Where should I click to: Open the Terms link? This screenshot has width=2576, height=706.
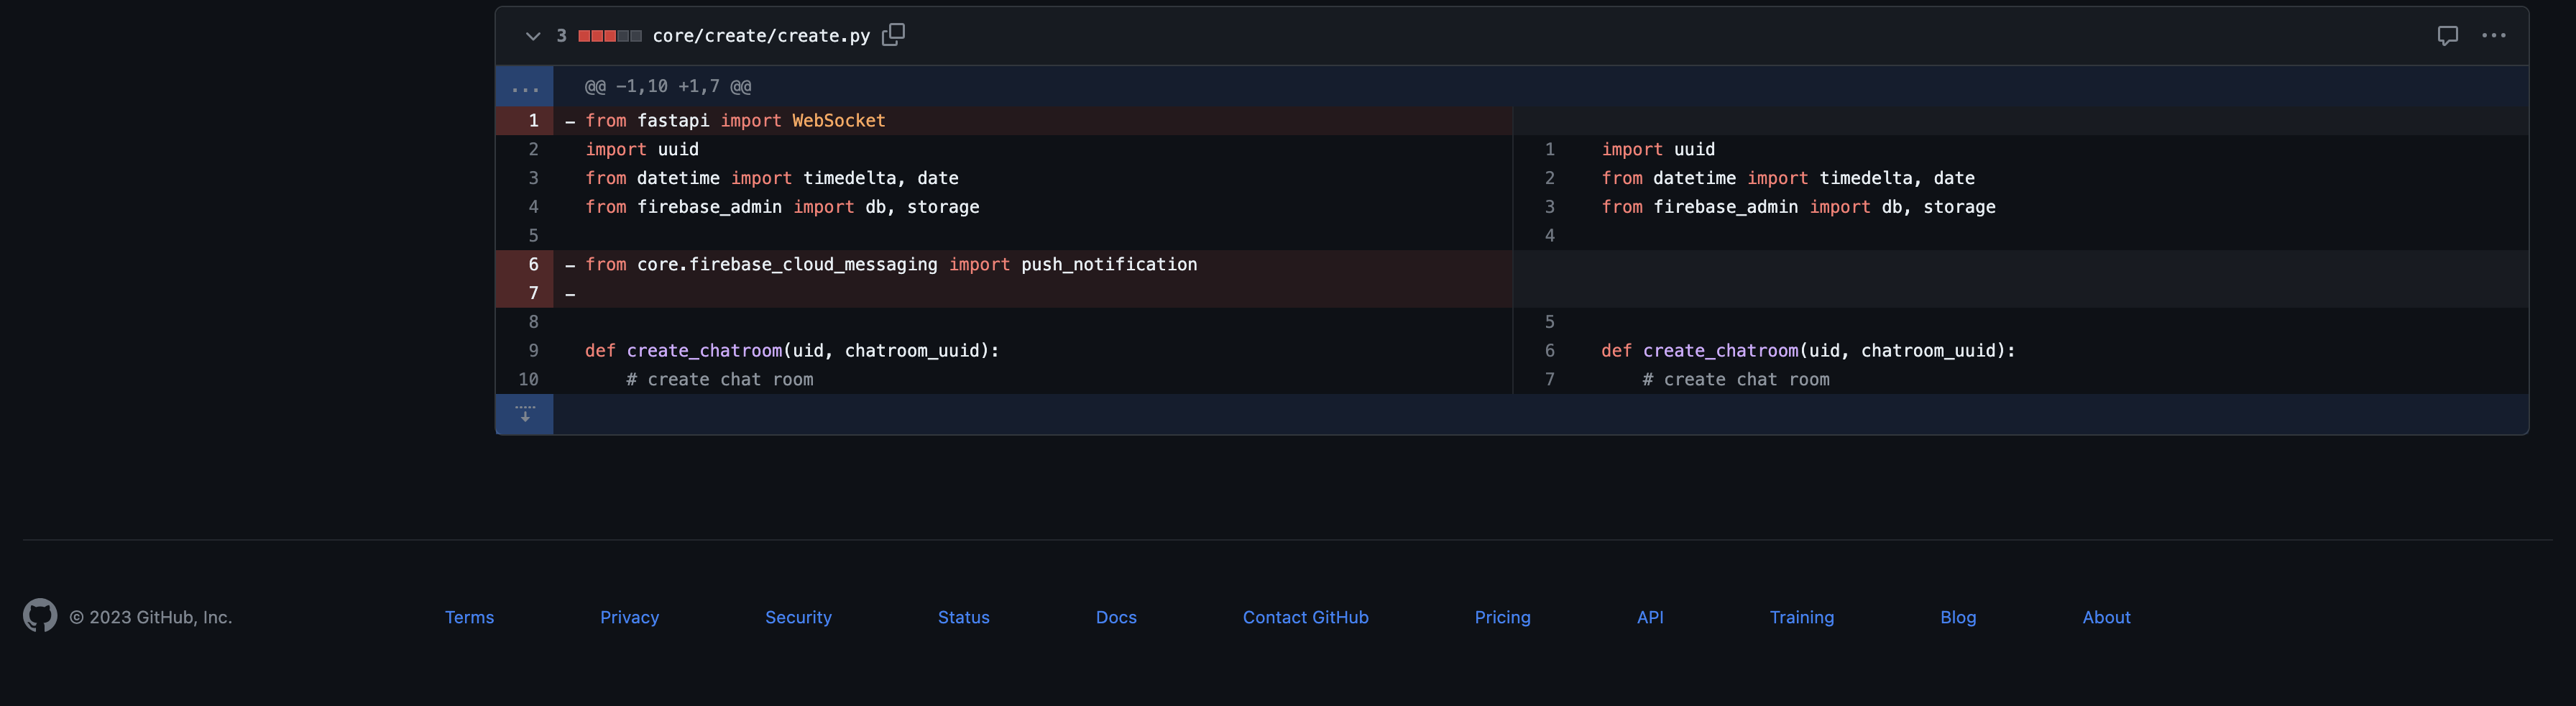pyautogui.click(x=469, y=617)
